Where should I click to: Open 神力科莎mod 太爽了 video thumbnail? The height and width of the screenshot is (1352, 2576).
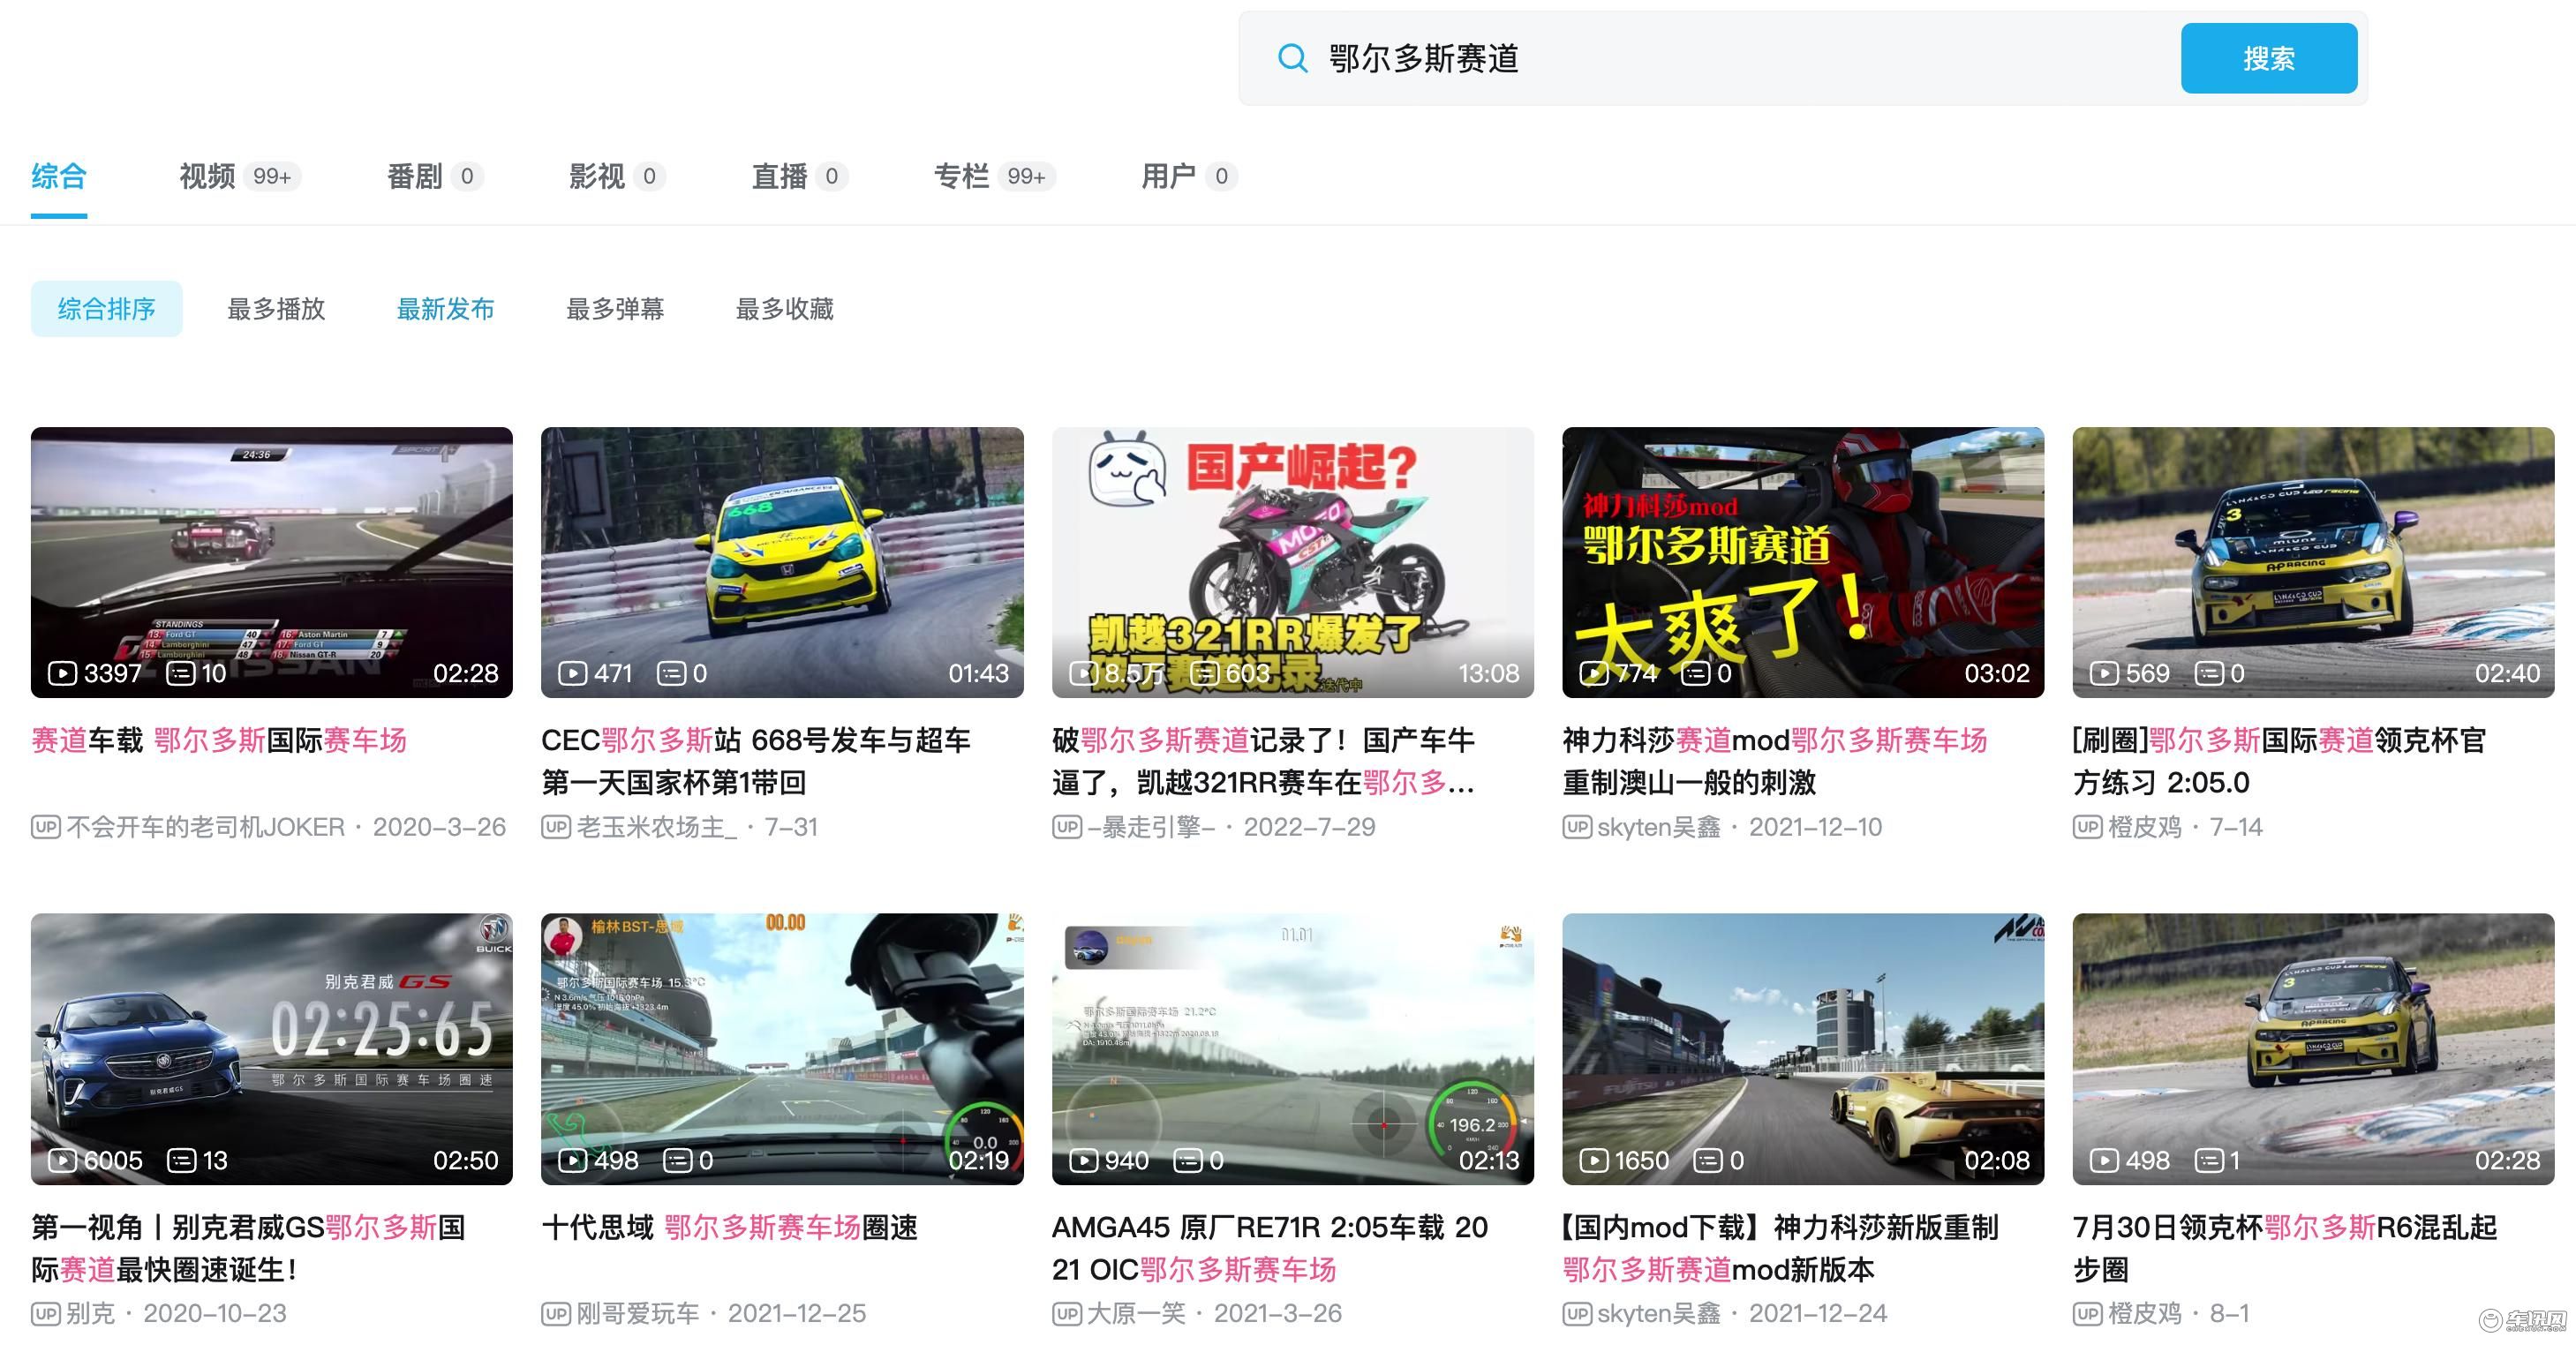(x=1803, y=562)
